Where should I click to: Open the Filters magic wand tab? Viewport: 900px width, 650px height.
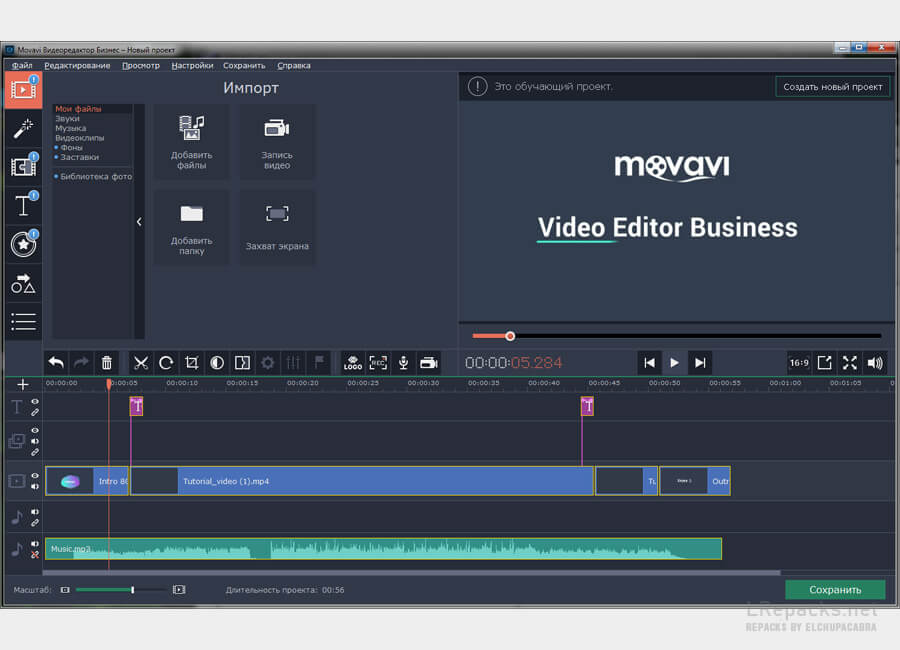pos(23,128)
